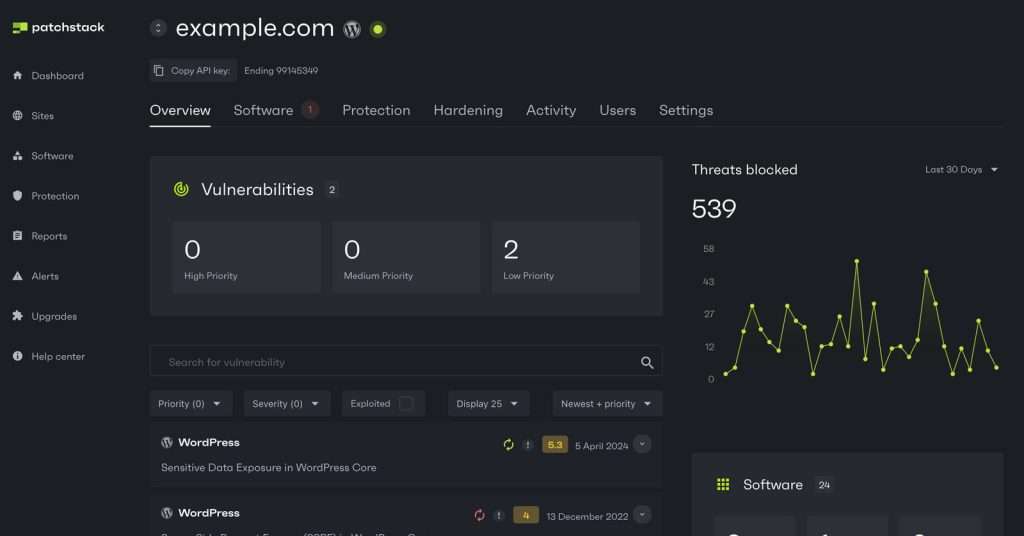Click exclamation icon on 5 April 2024 row
The height and width of the screenshot is (536, 1024).
click(528, 445)
